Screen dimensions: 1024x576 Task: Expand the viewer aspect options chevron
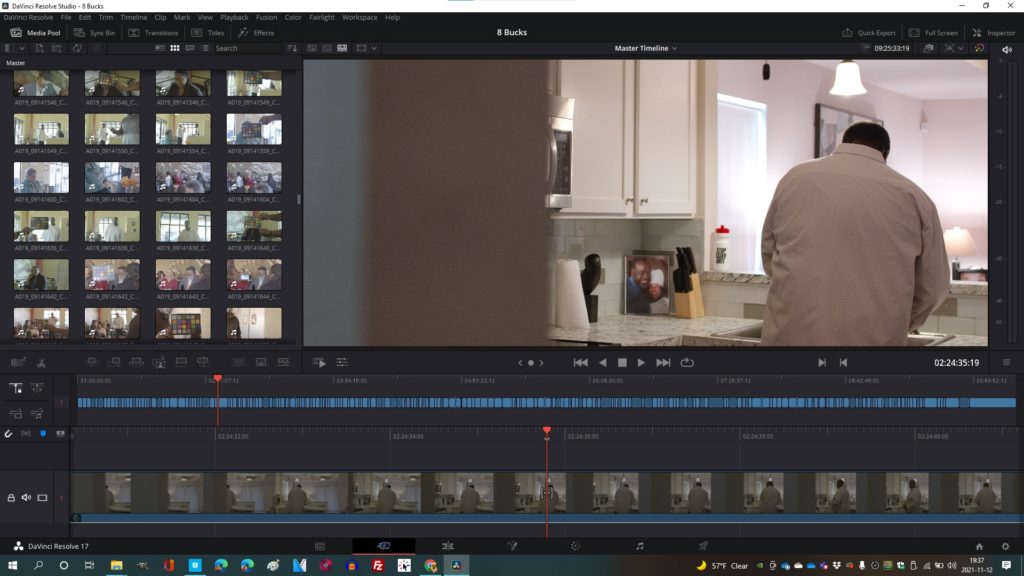[x=374, y=48]
